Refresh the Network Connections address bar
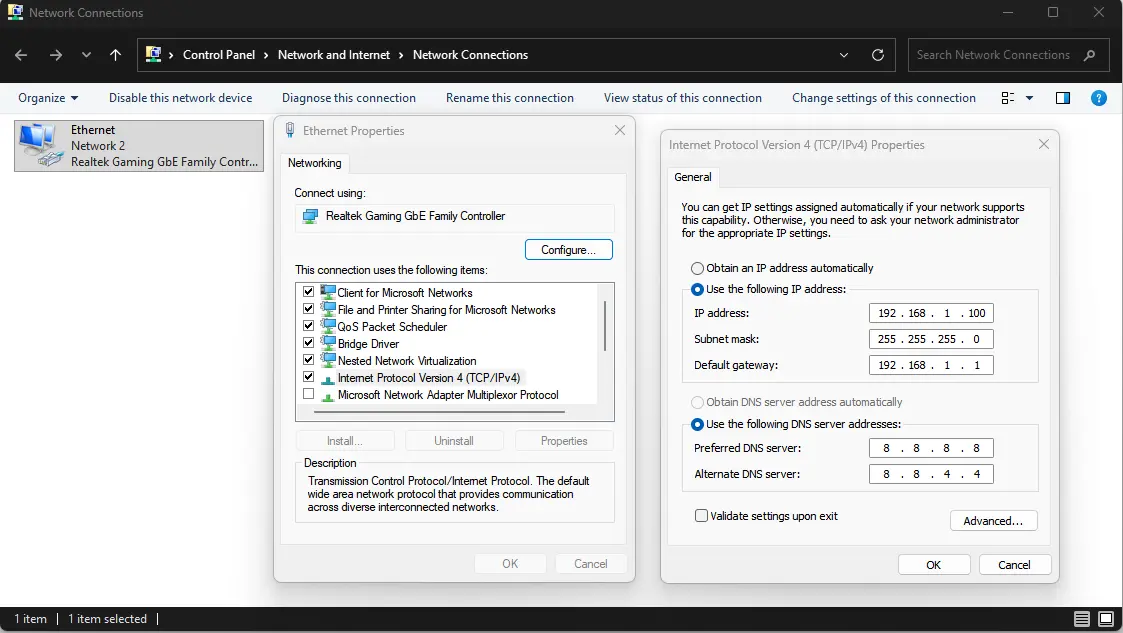This screenshot has width=1123, height=633. coord(878,55)
